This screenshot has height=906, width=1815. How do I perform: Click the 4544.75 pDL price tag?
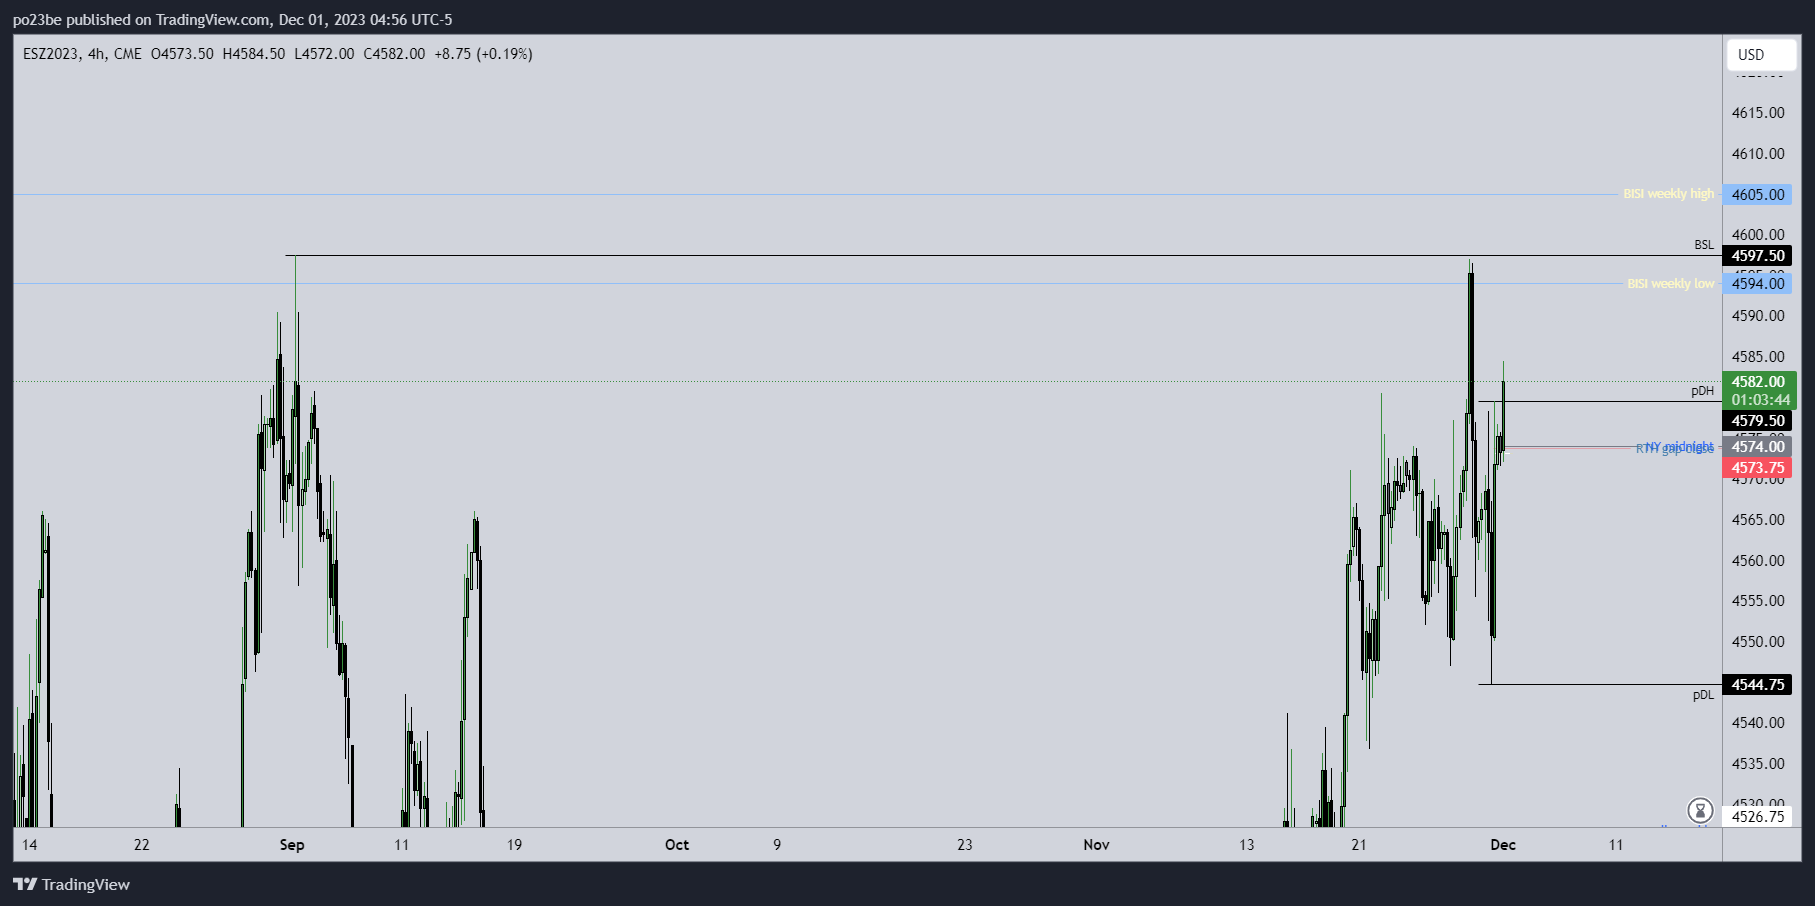[x=1757, y=685]
